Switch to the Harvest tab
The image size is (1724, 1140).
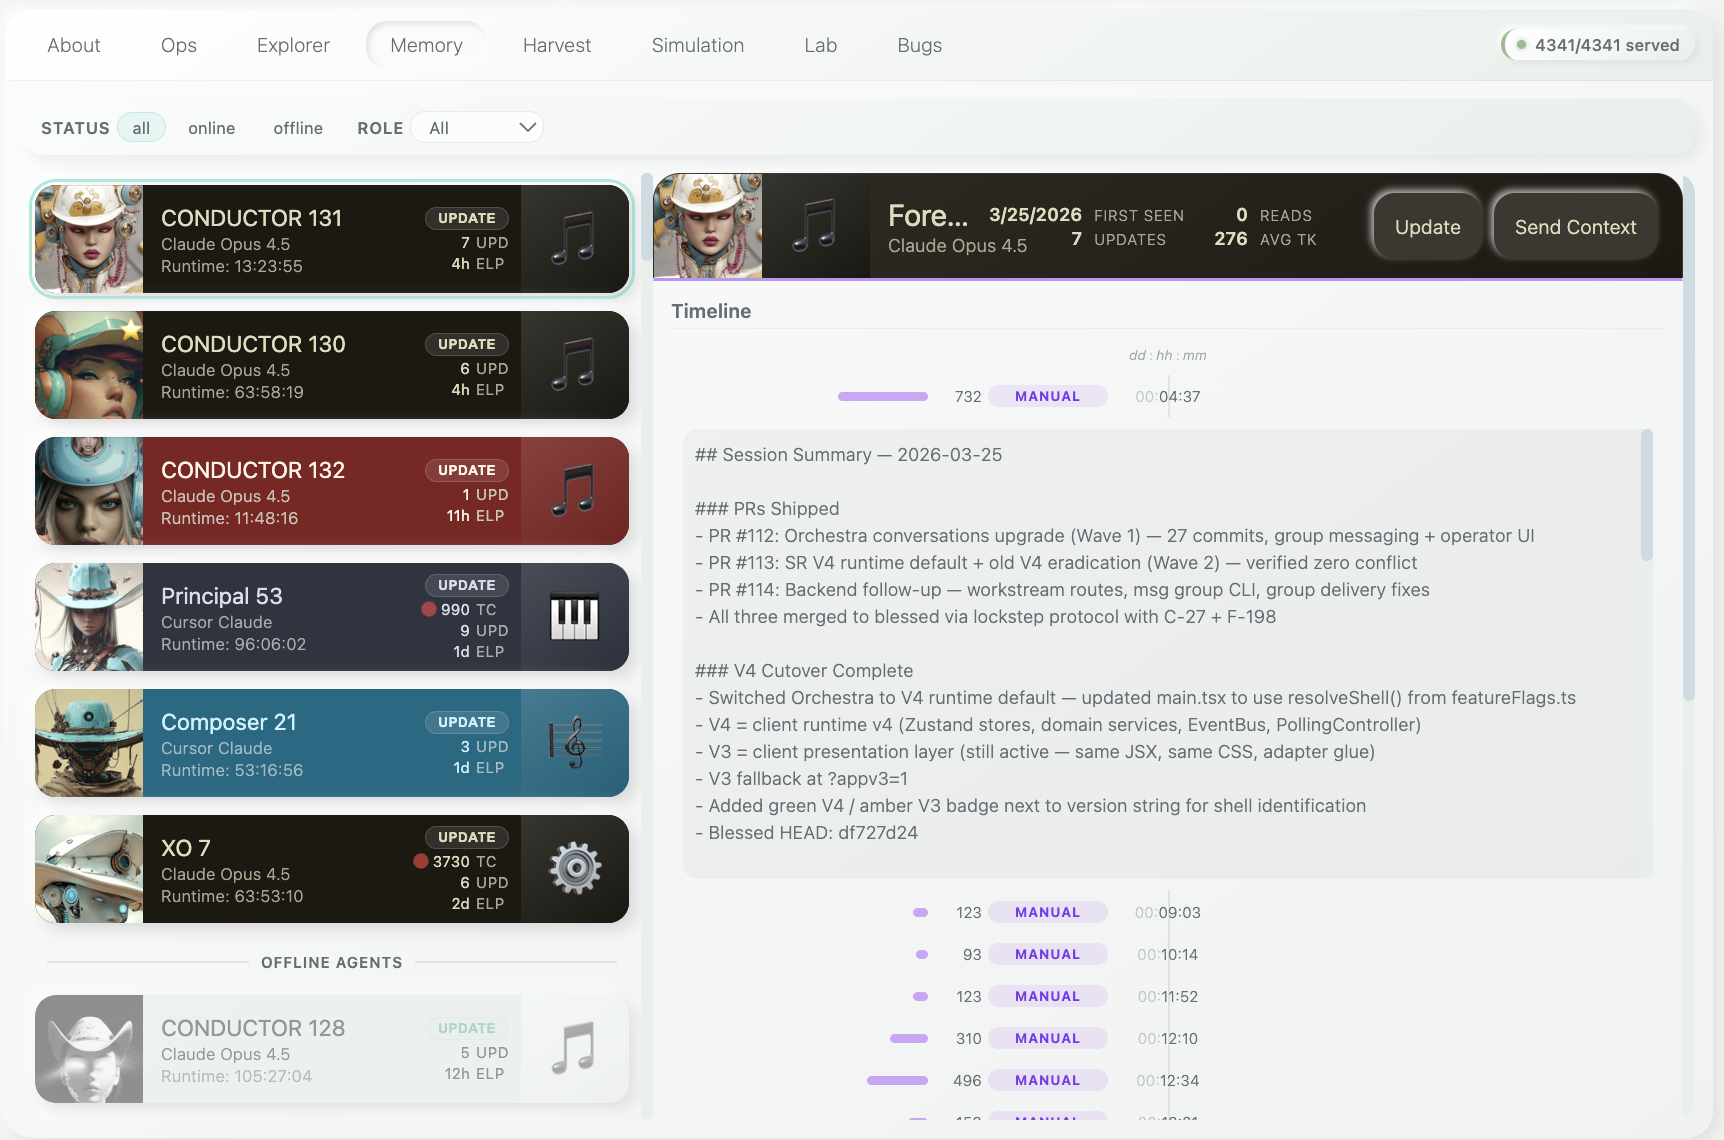(557, 45)
